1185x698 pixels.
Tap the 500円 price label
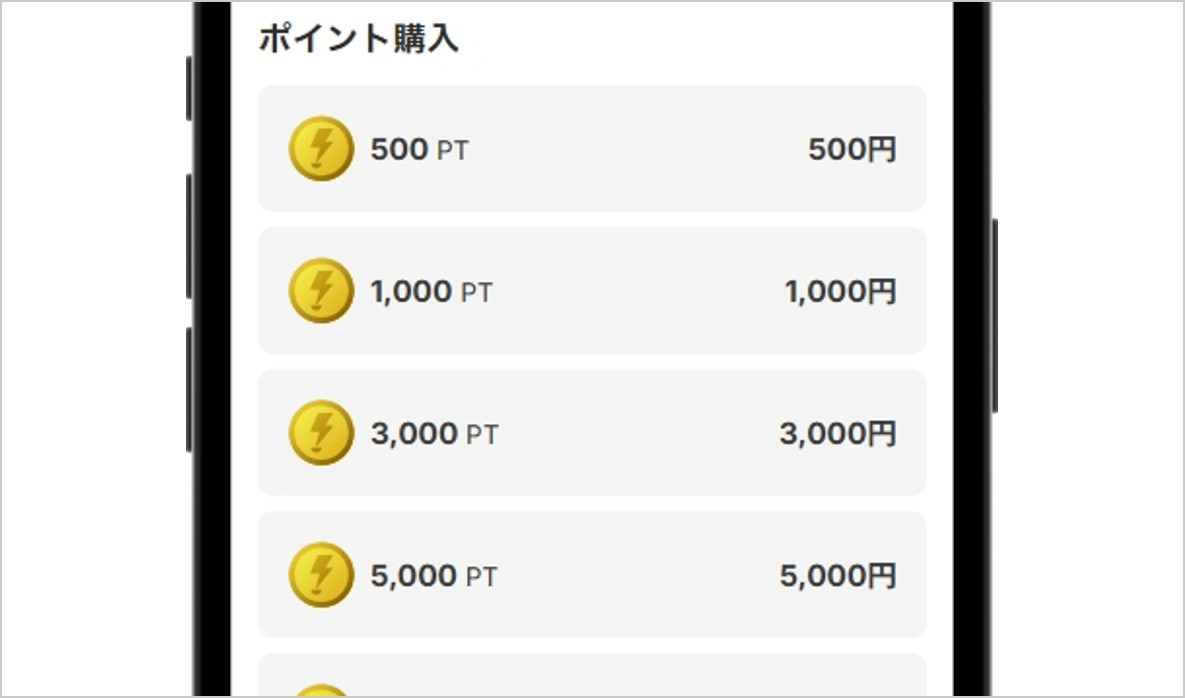point(852,150)
